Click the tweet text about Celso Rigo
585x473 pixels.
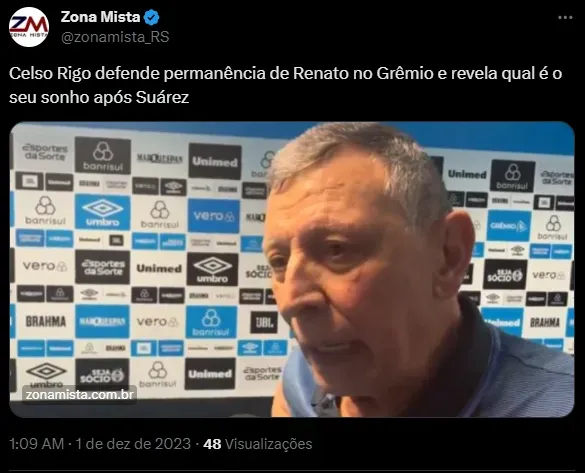pos(285,85)
